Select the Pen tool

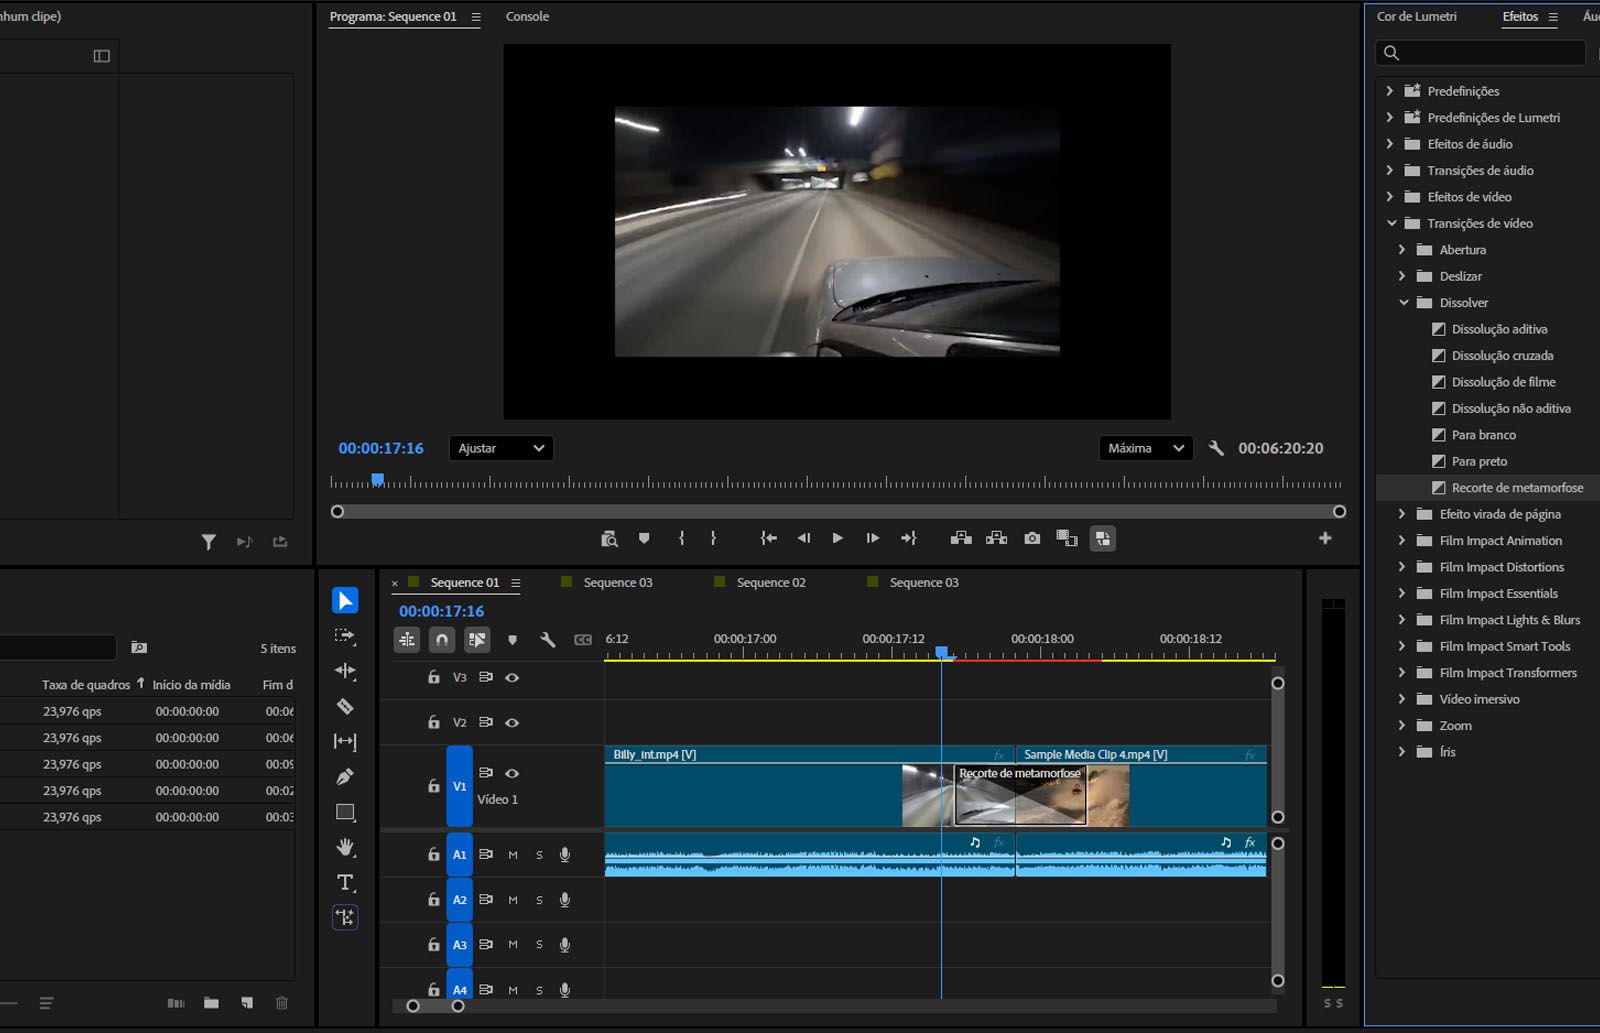click(345, 777)
